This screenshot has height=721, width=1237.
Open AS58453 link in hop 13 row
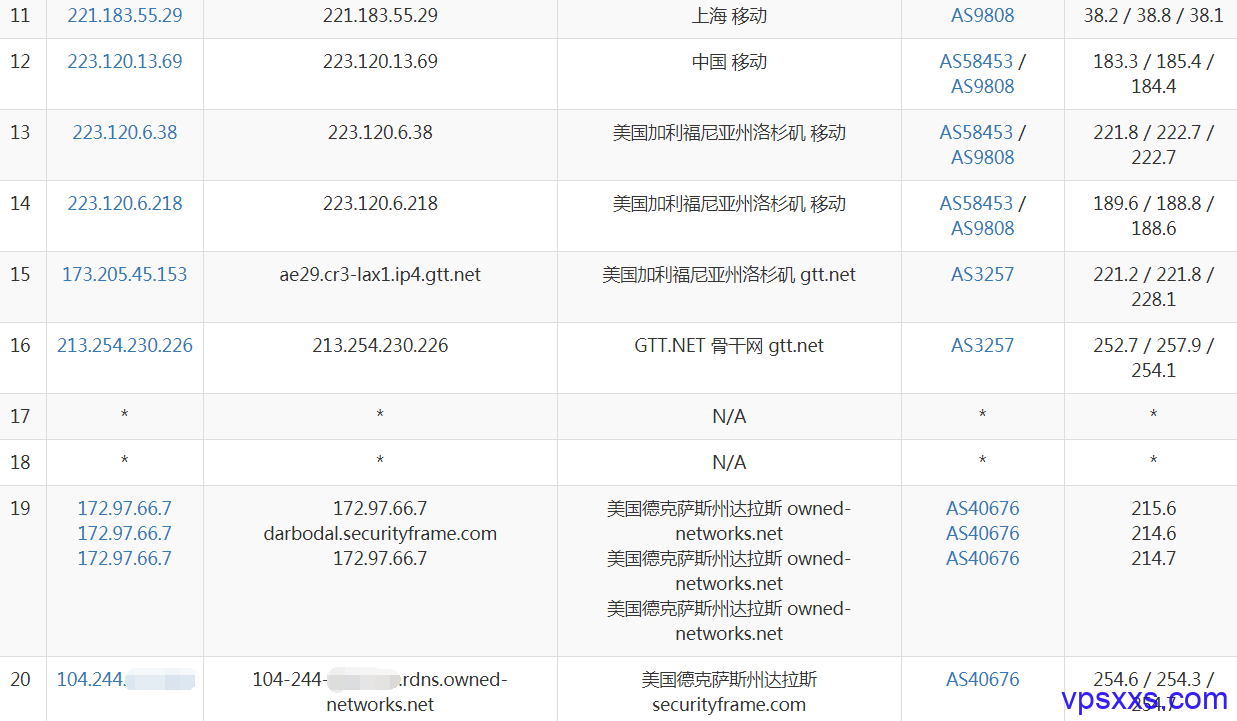click(x=976, y=132)
